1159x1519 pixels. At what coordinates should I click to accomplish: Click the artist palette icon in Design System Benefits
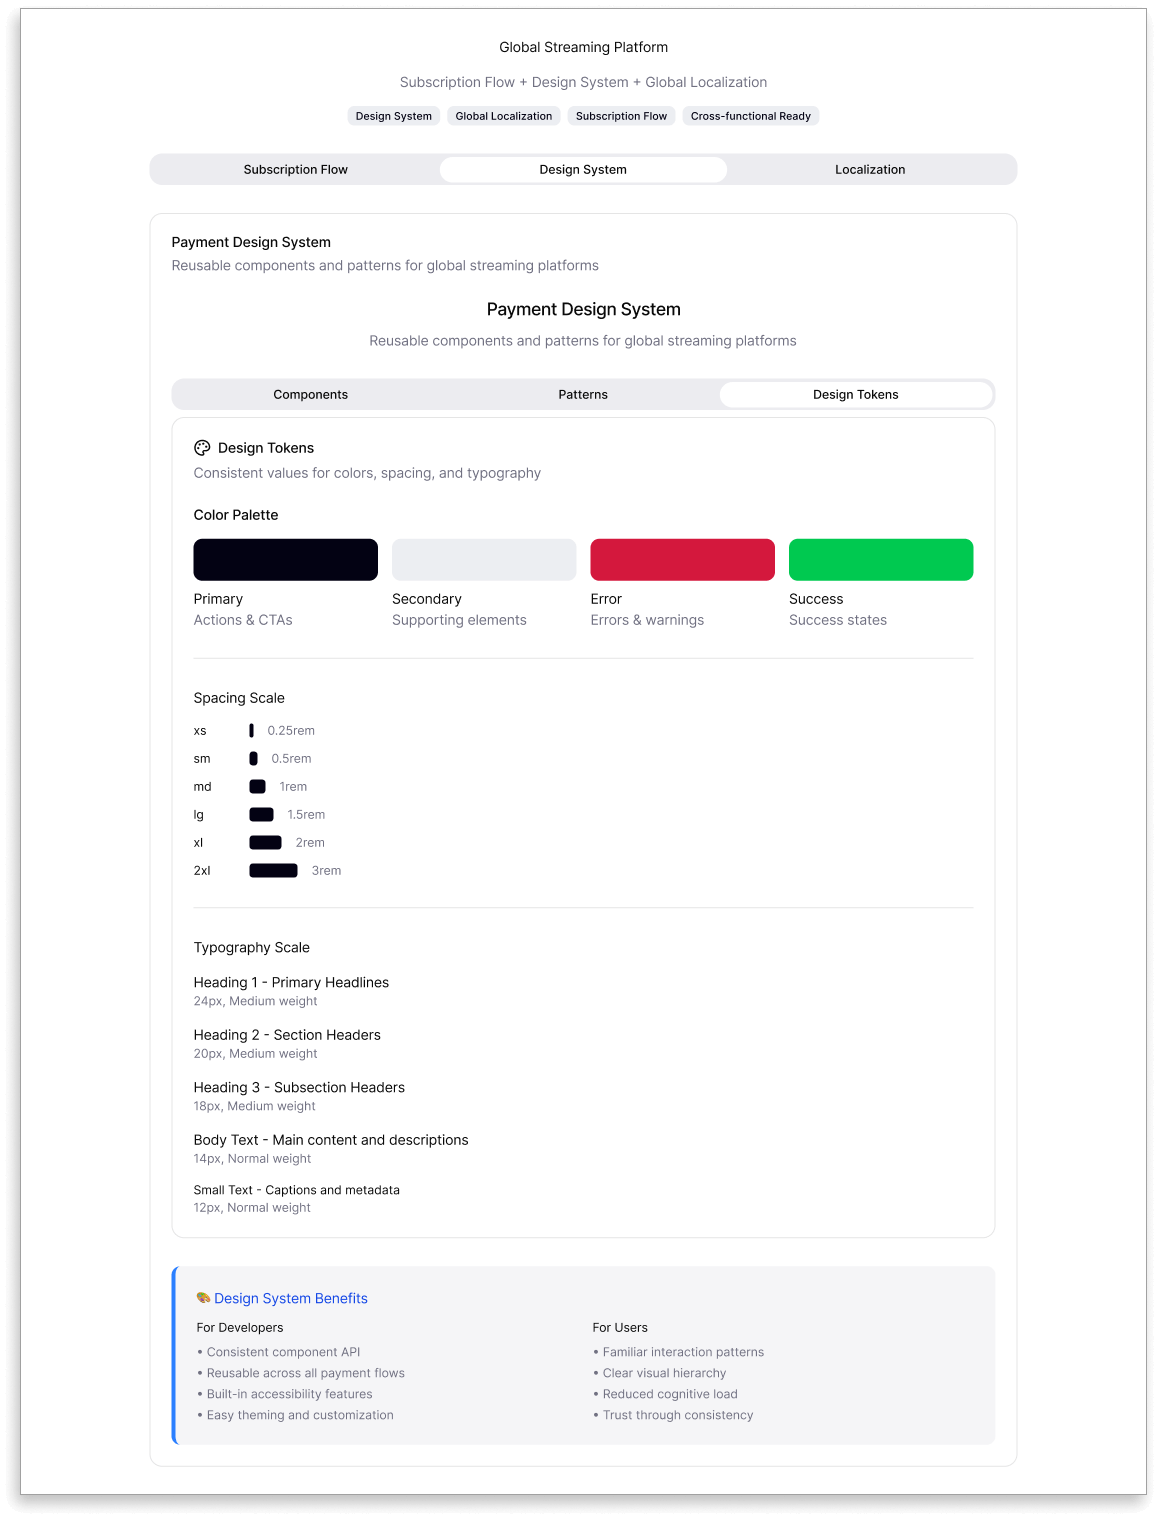pyautogui.click(x=203, y=1298)
